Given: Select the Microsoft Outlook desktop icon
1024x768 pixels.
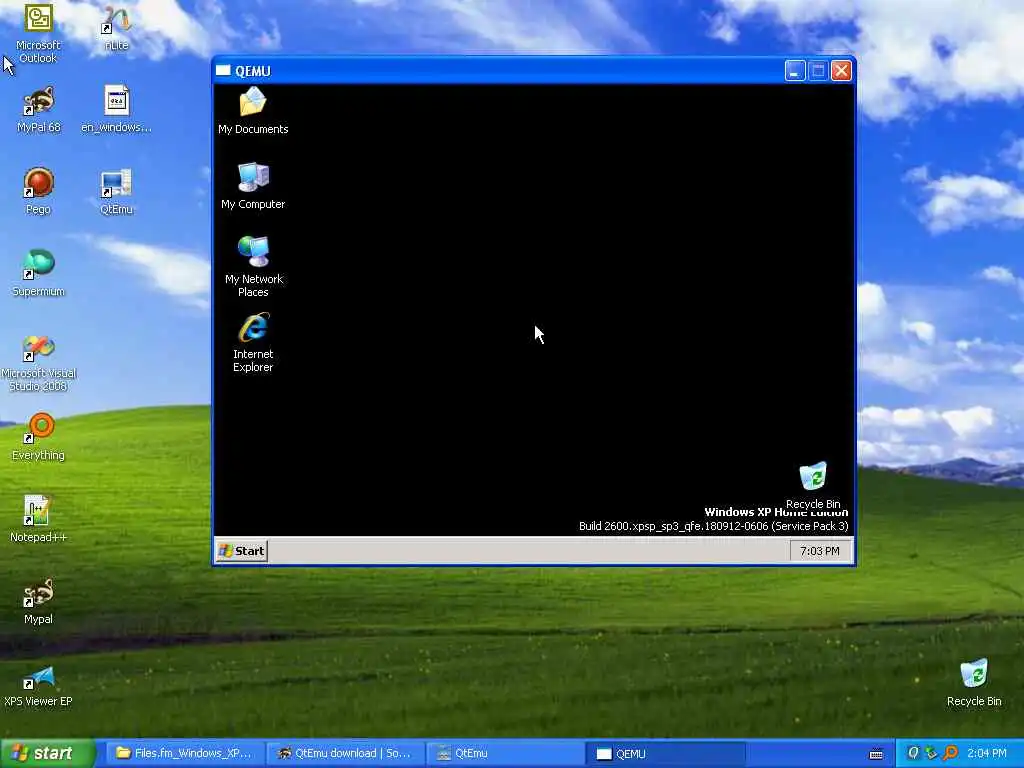Looking at the screenshot, I should (38, 33).
